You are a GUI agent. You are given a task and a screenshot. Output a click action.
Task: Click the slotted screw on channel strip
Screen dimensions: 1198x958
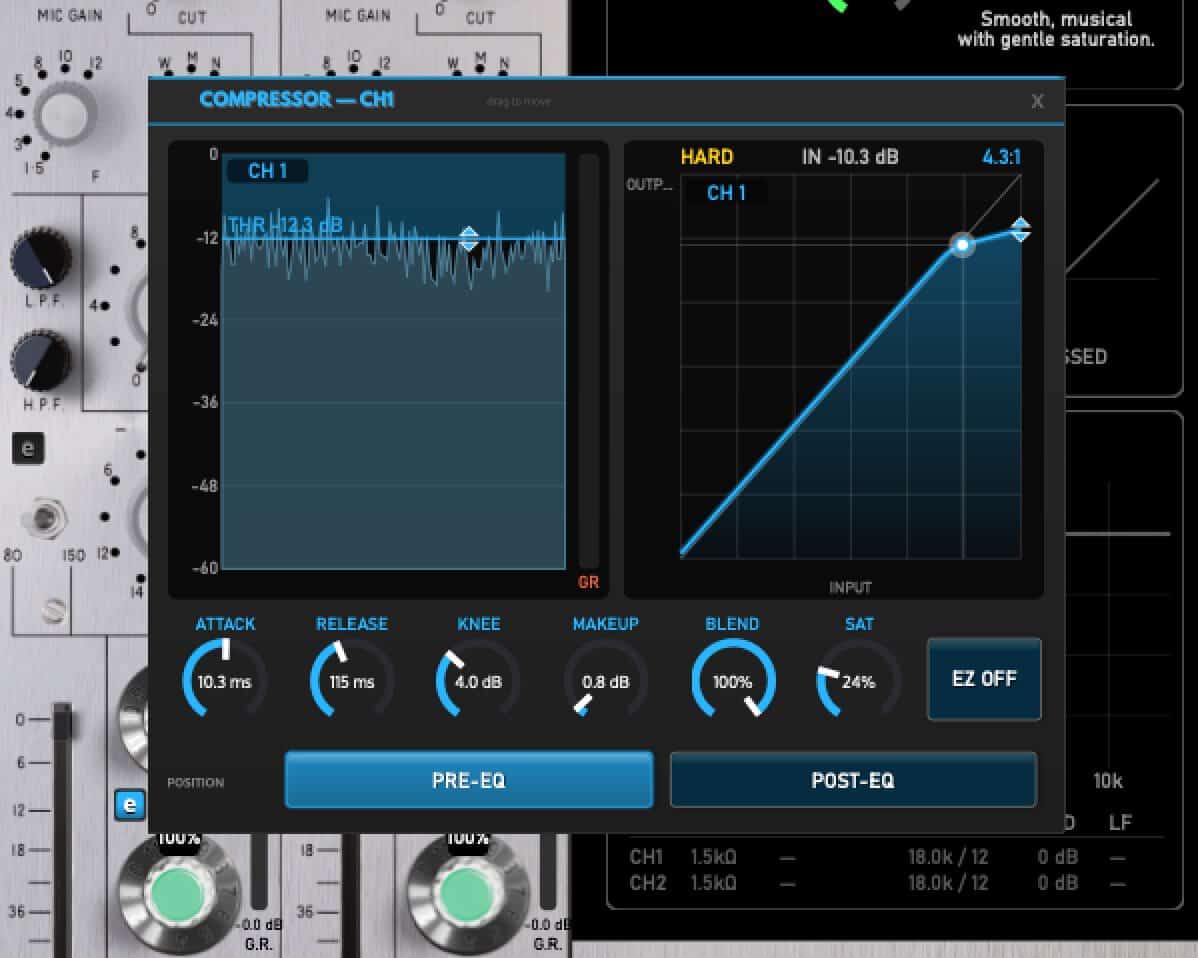53,610
